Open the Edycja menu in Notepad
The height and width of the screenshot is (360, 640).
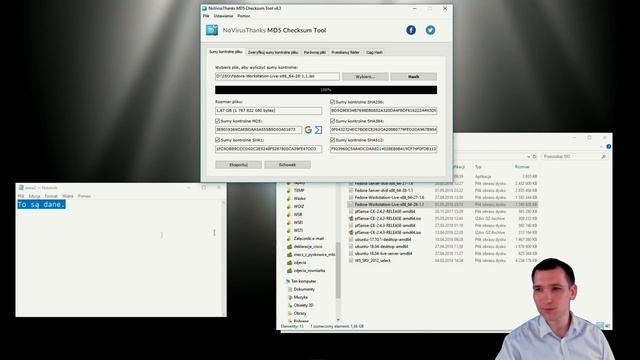click(34, 196)
